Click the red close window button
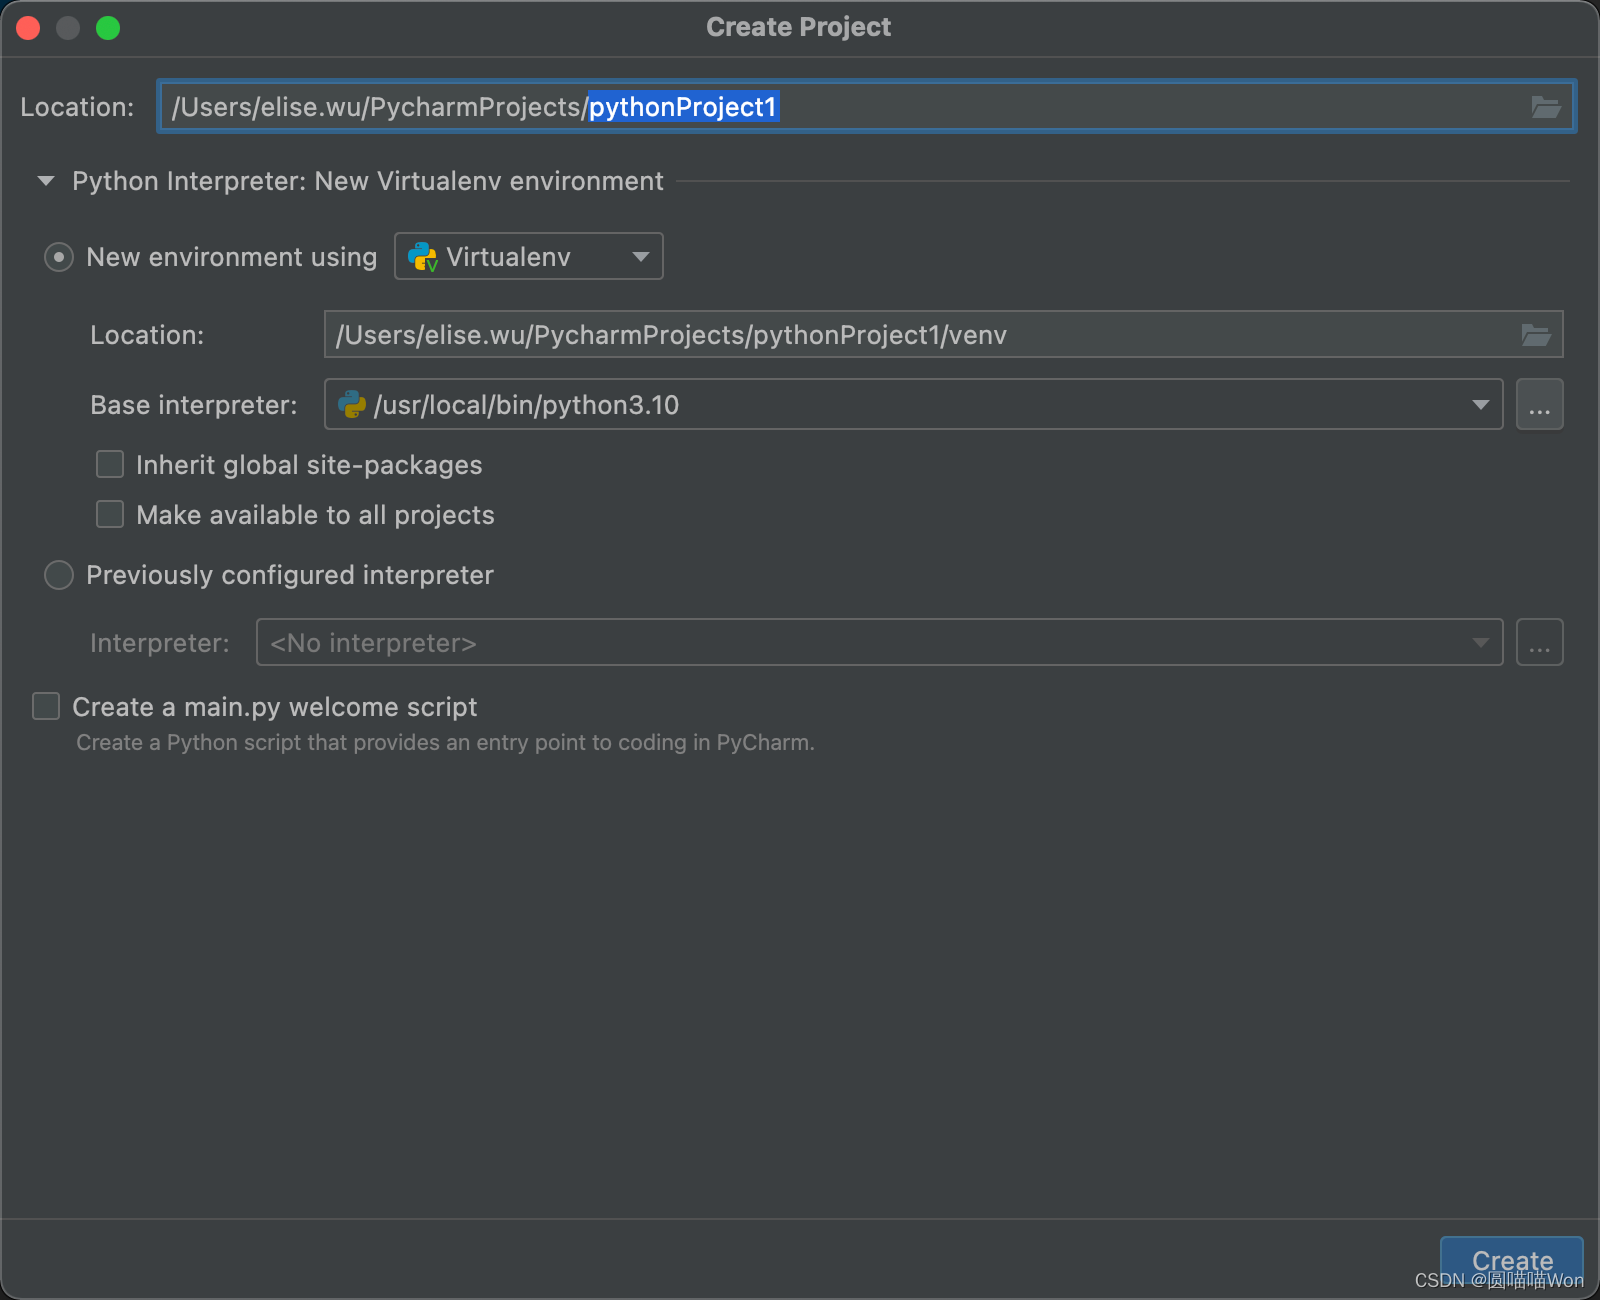Viewport: 1600px width, 1300px height. coord(28,28)
